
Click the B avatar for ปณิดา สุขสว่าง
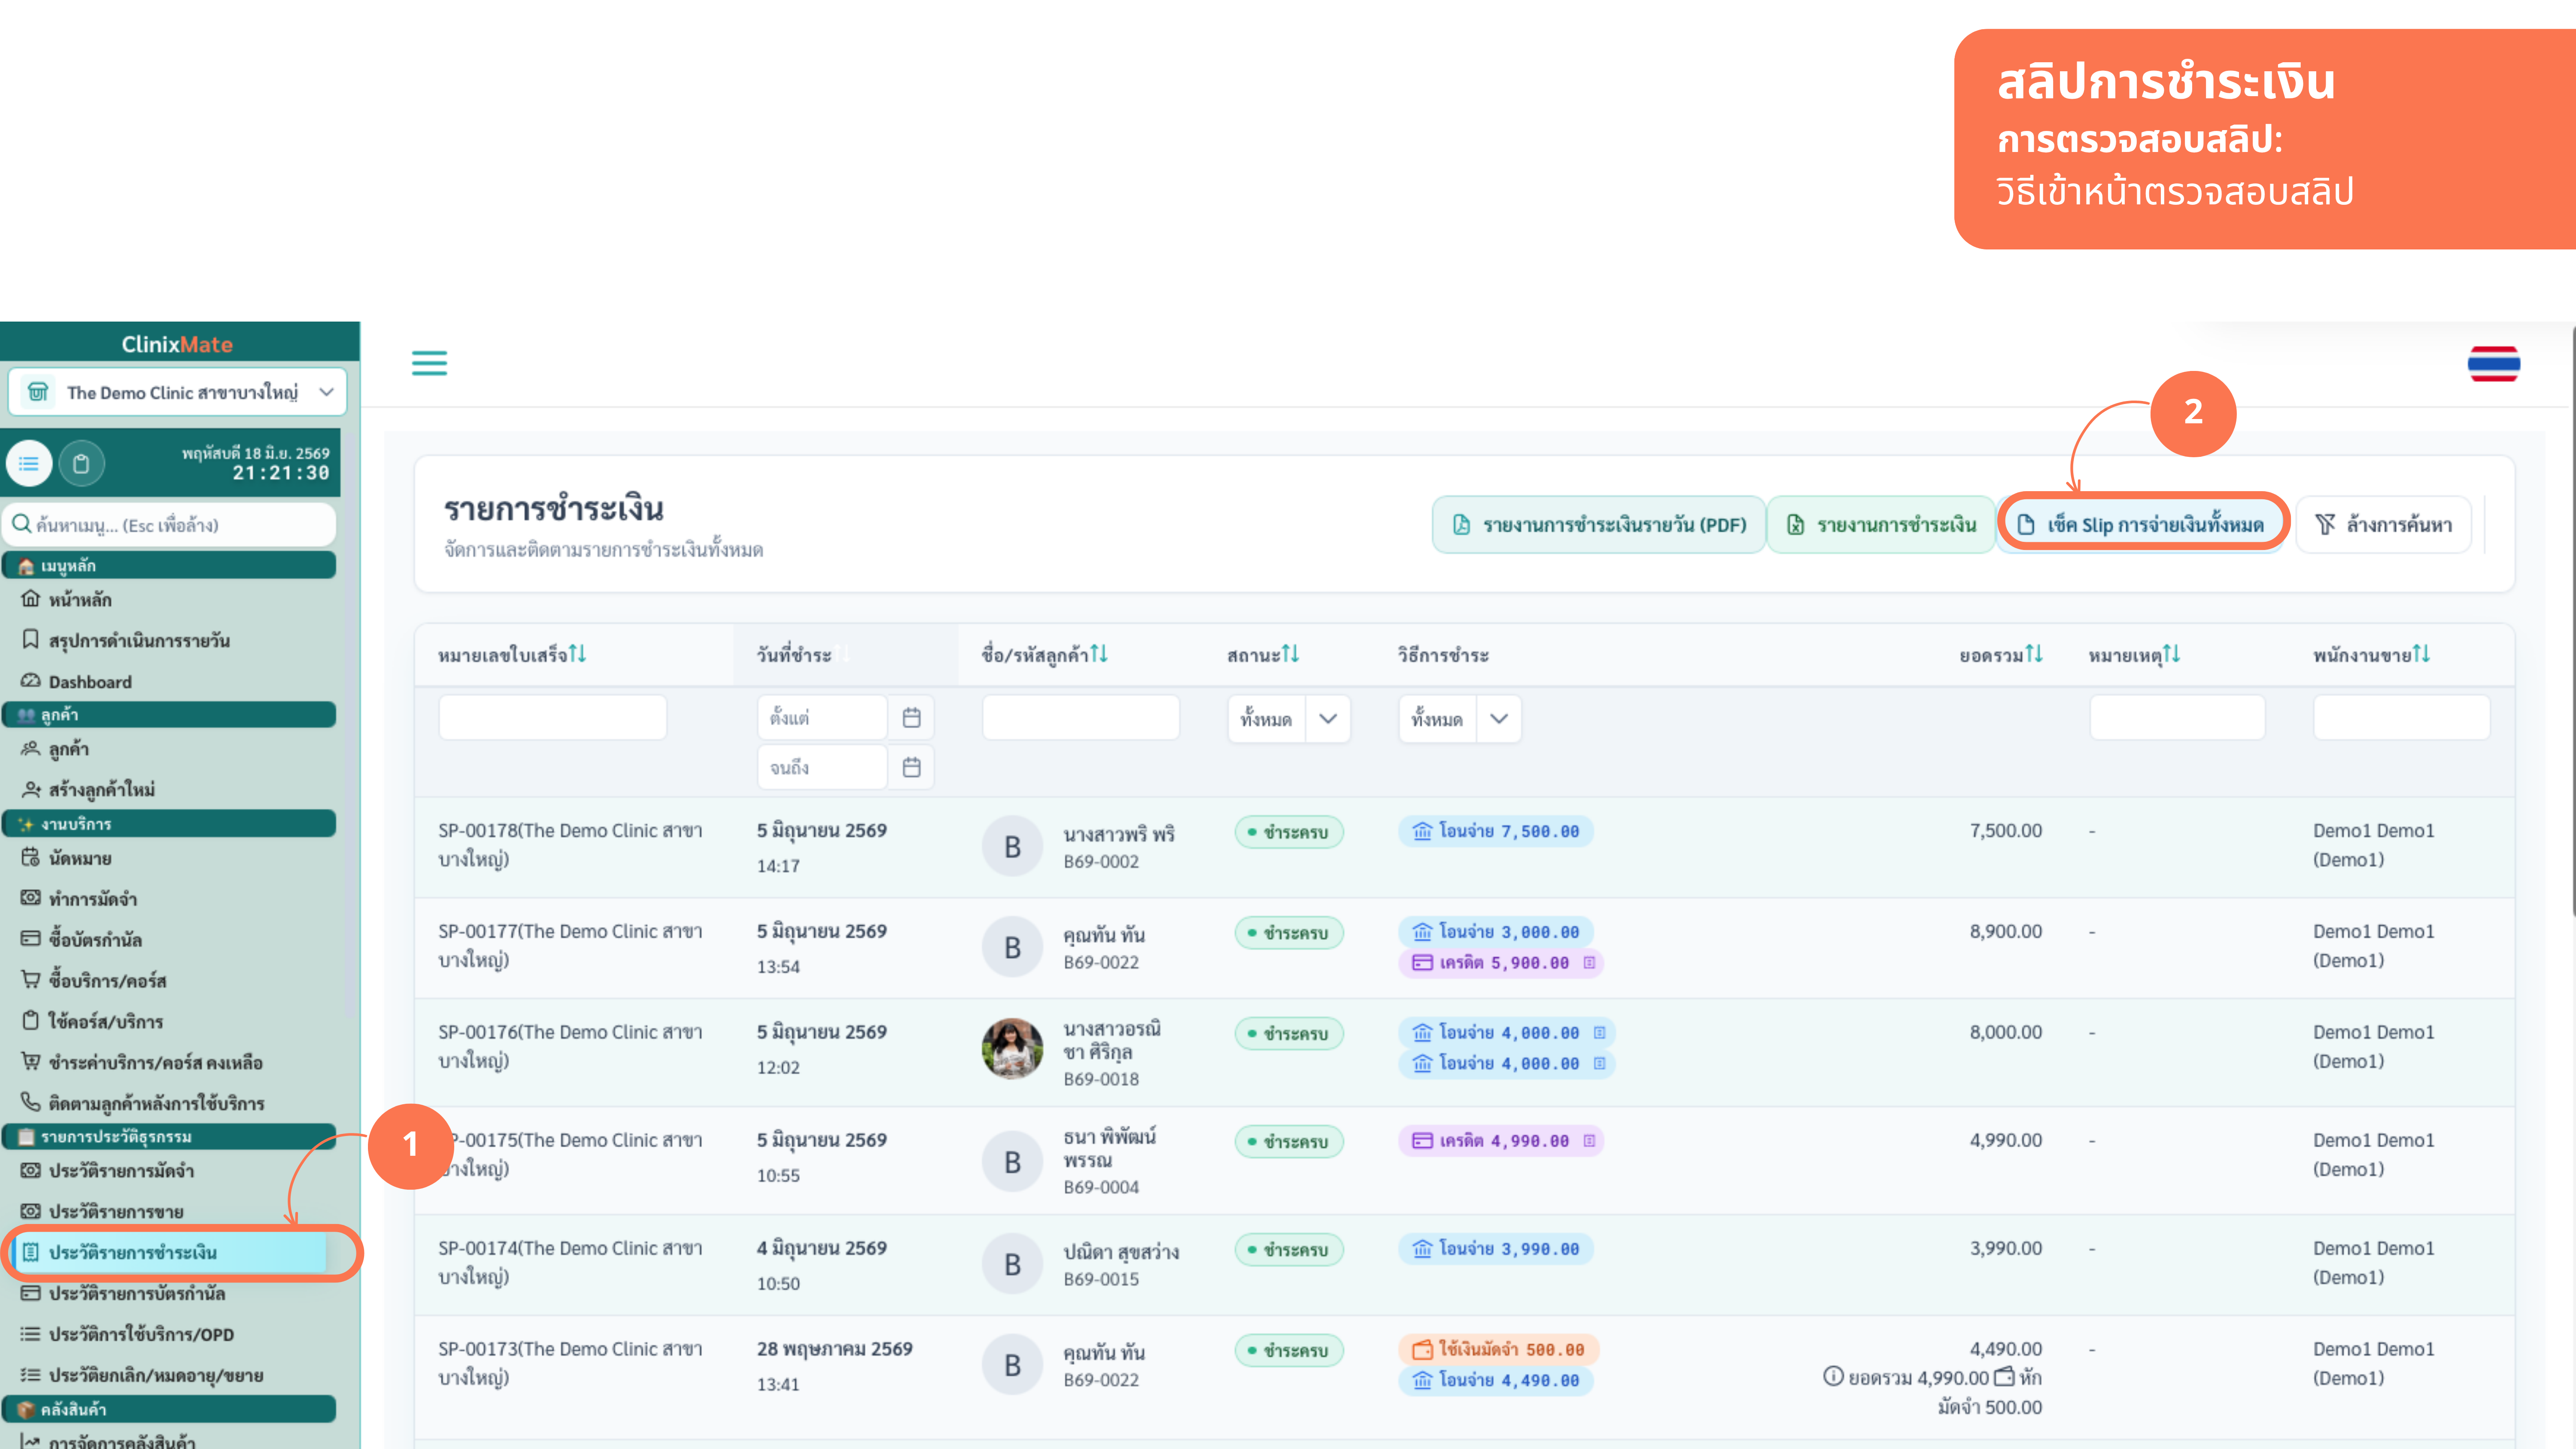[x=1012, y=1264]
